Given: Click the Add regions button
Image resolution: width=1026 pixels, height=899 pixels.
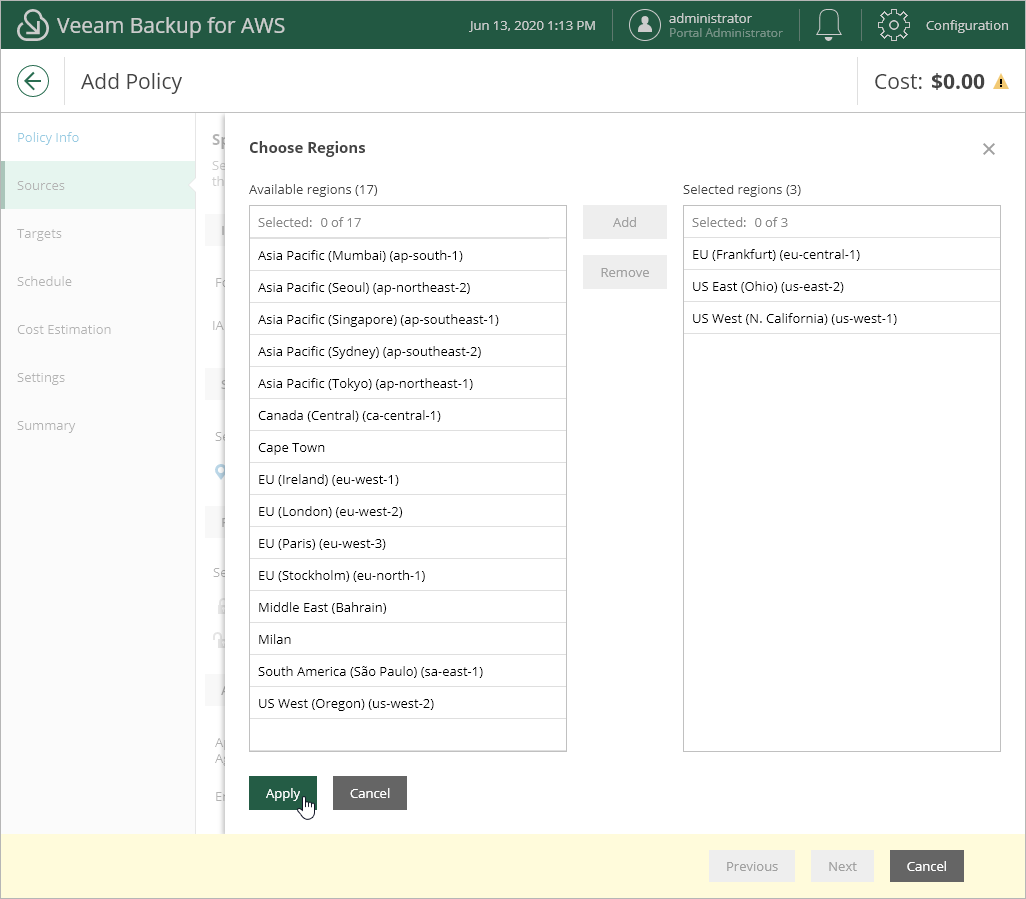Looking at the screenshot, I should point(624,222).
